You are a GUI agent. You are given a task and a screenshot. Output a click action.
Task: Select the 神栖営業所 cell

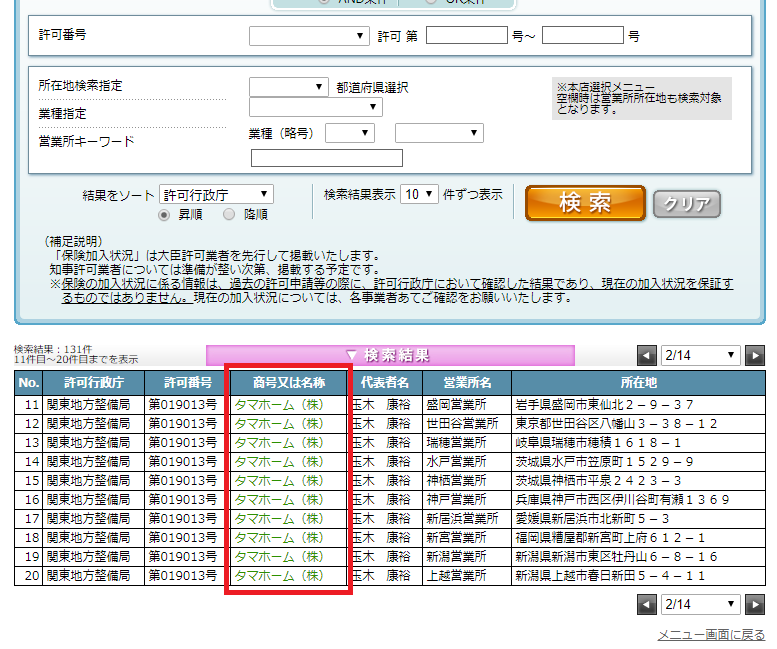click(x=467, y=481)
